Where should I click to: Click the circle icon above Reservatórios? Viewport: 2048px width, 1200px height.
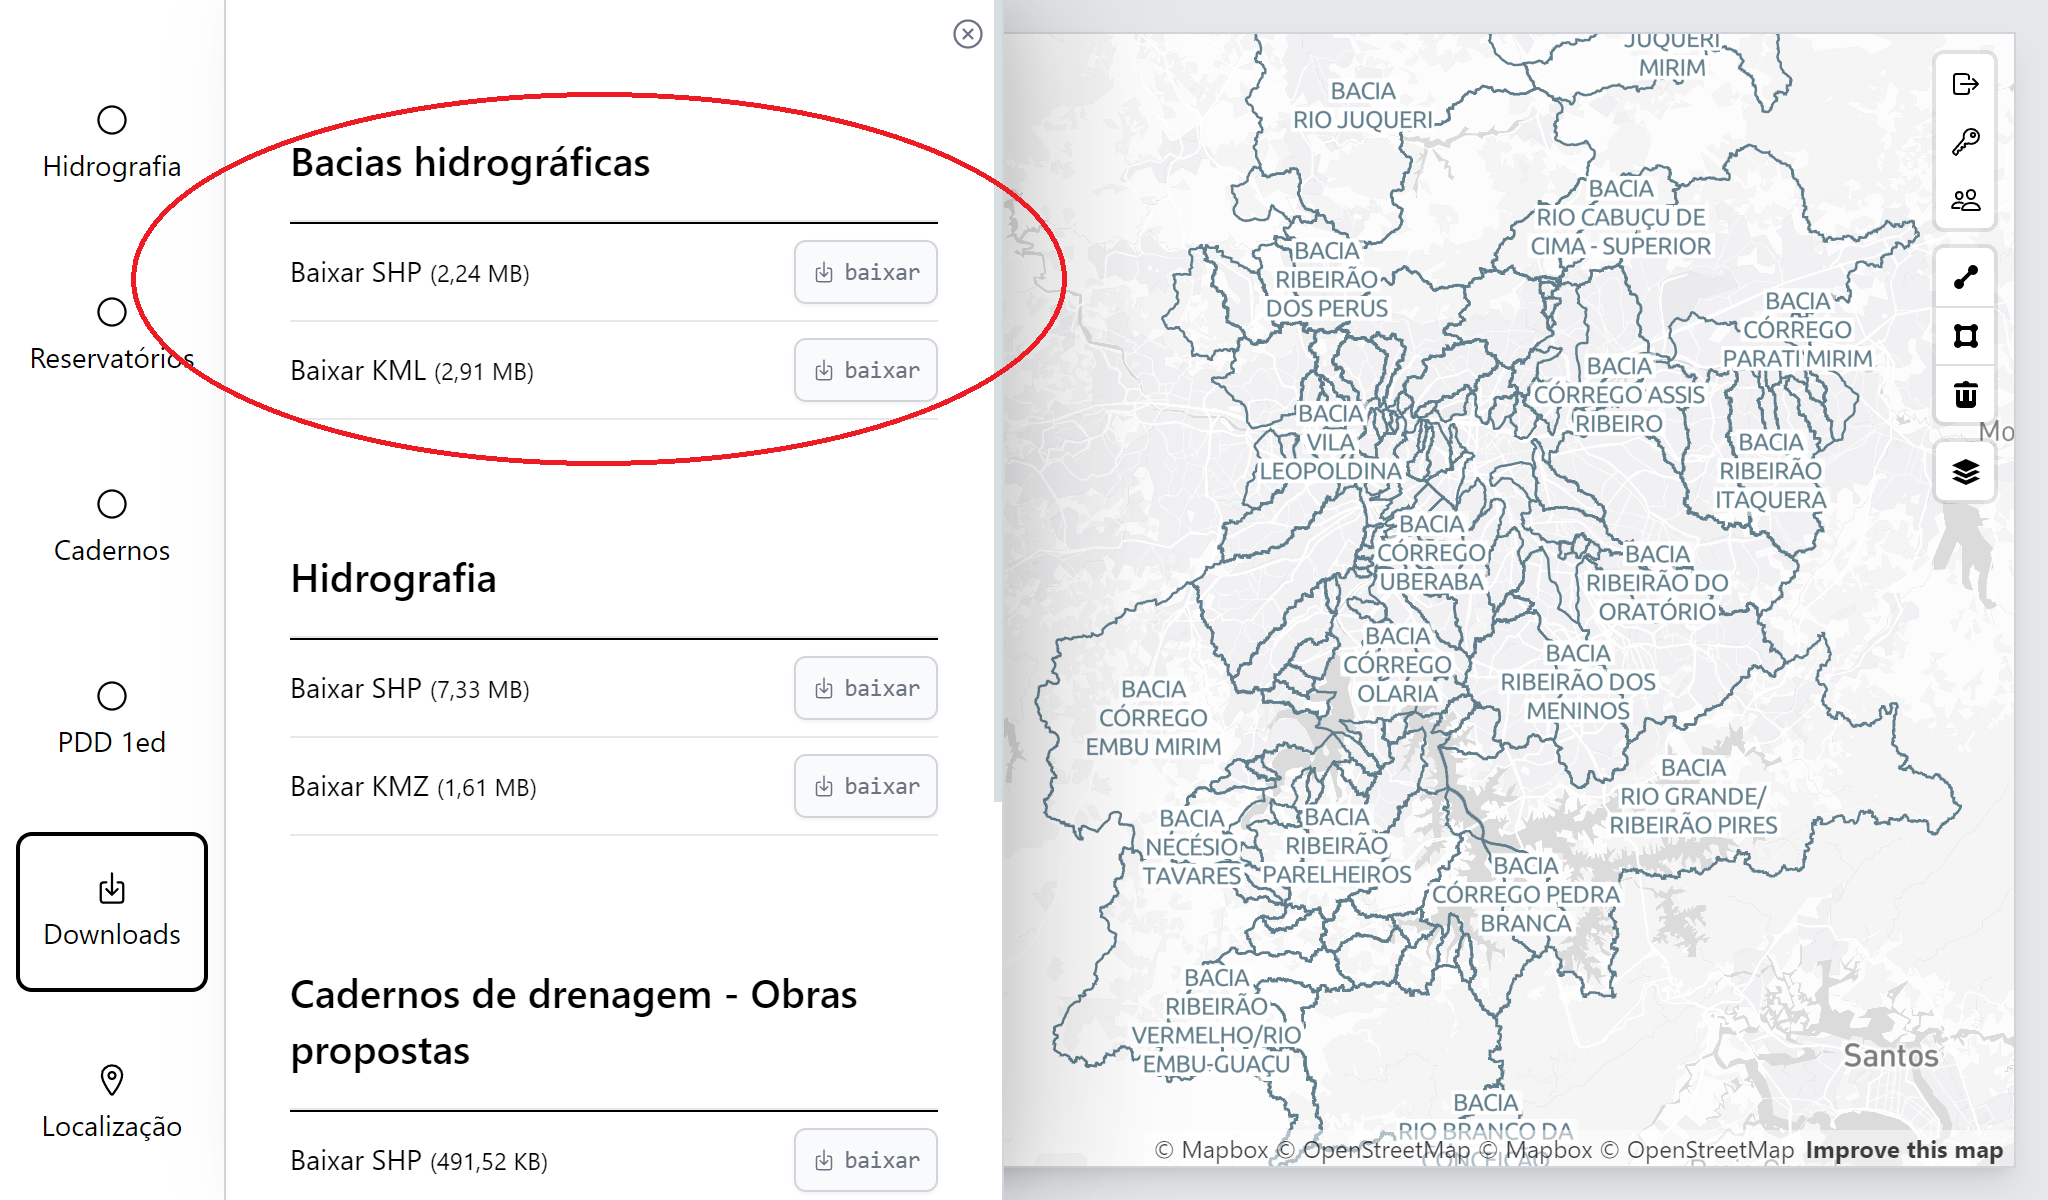tap(112, 312)
